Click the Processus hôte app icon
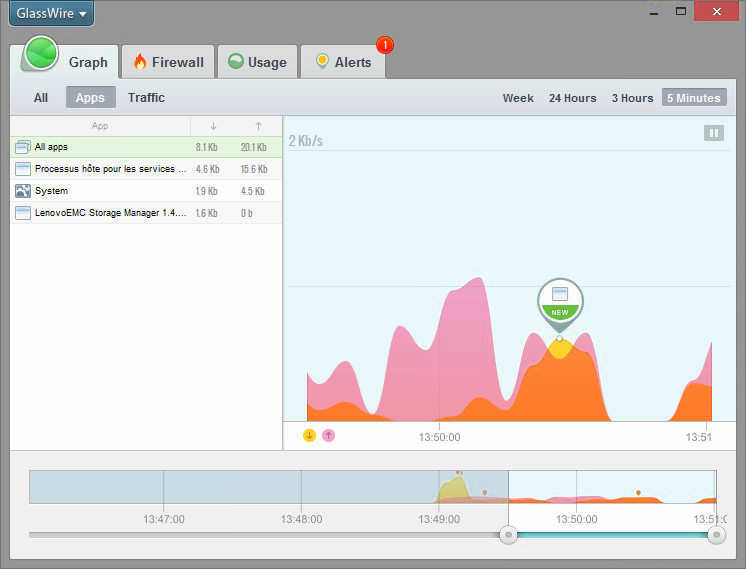 [x=23, y=169]
